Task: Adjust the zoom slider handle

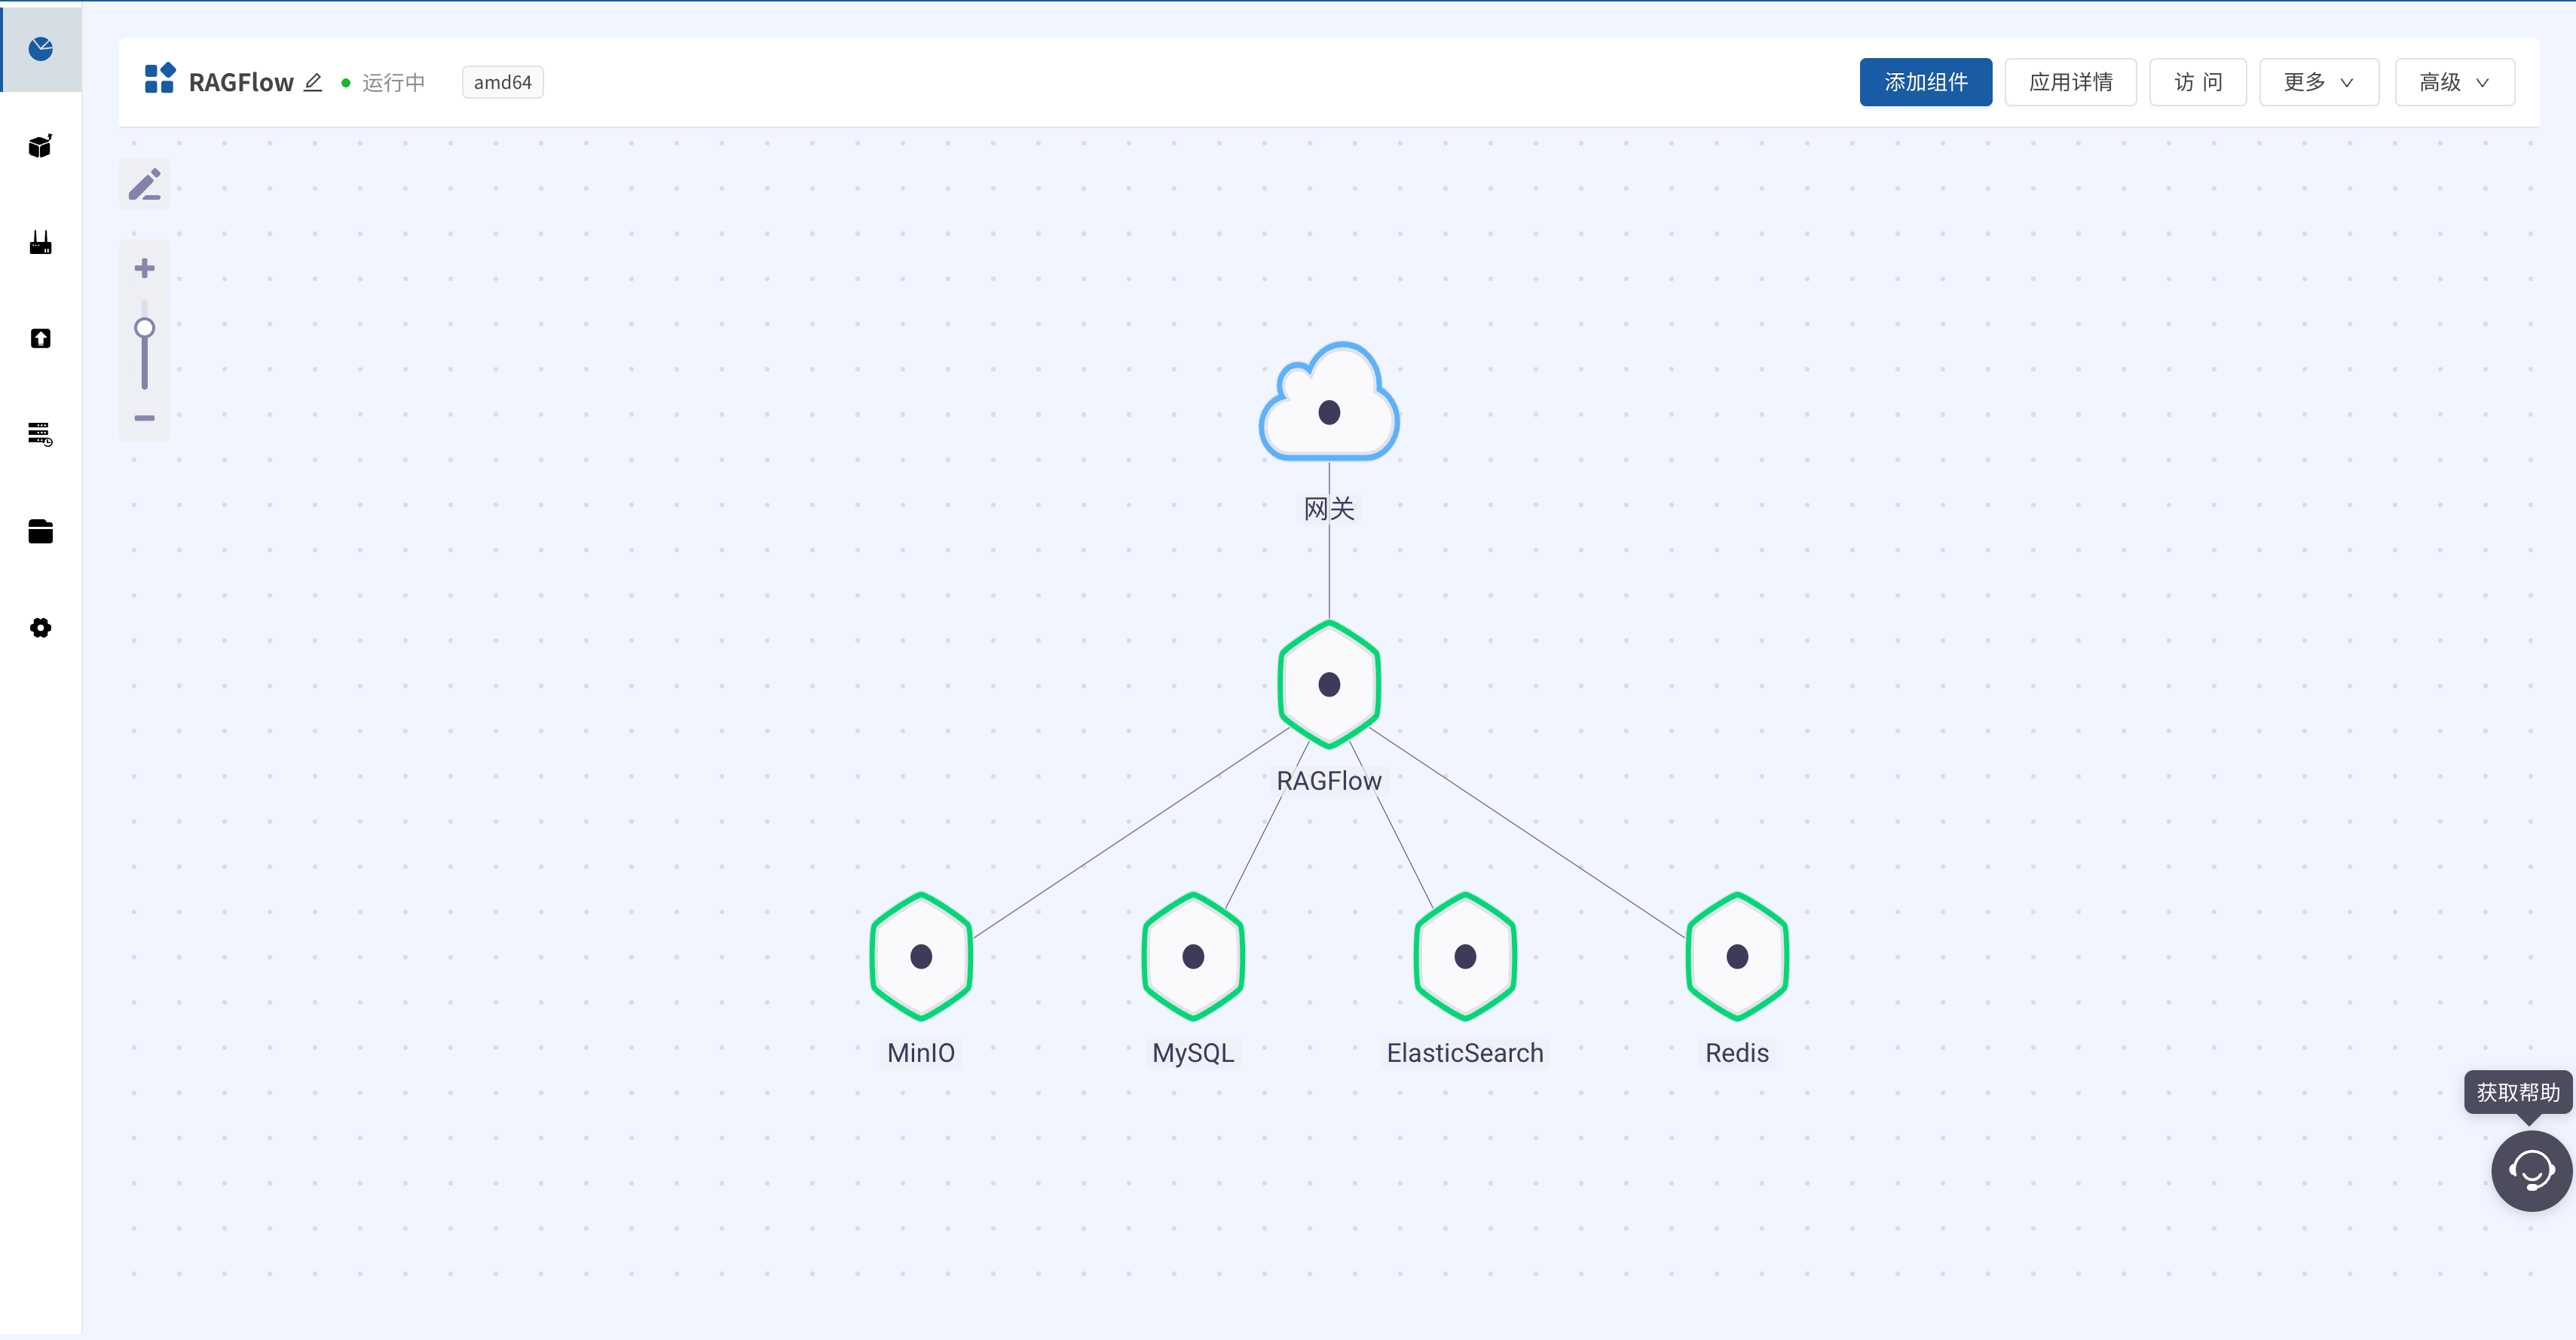Action: coord(145,328)
